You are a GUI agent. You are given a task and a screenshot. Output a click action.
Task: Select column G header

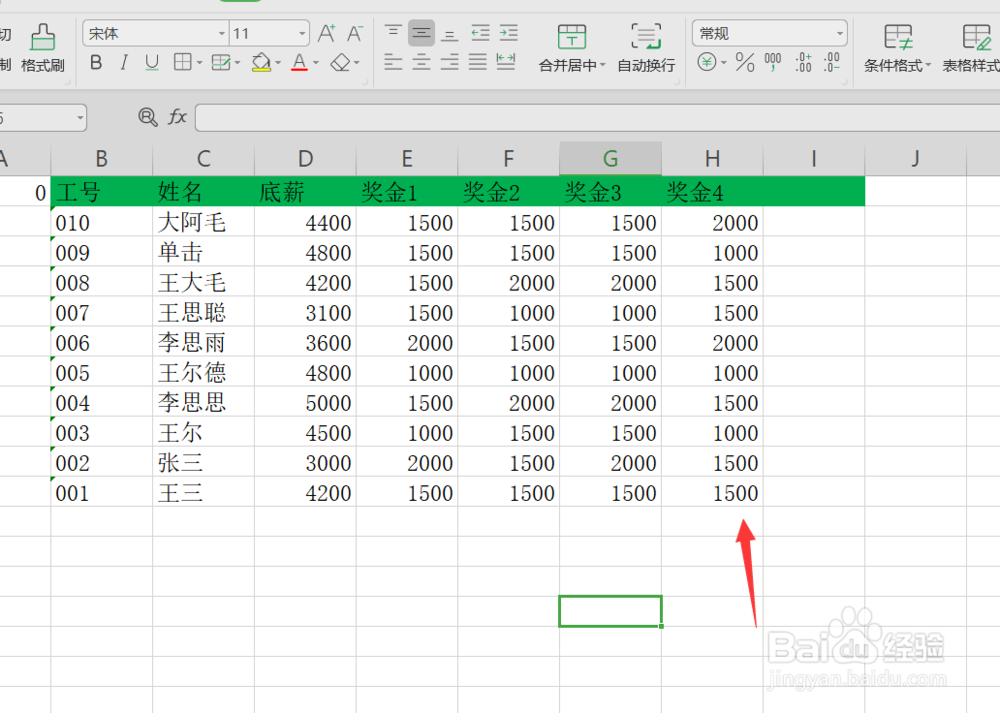click(x=610, y=158)
